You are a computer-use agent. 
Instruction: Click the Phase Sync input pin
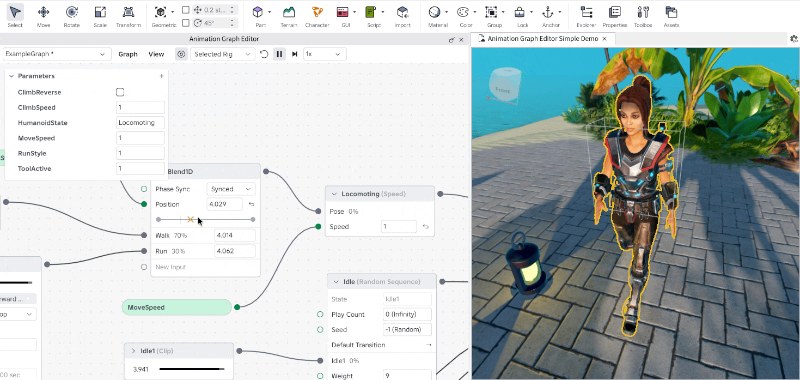144,189
